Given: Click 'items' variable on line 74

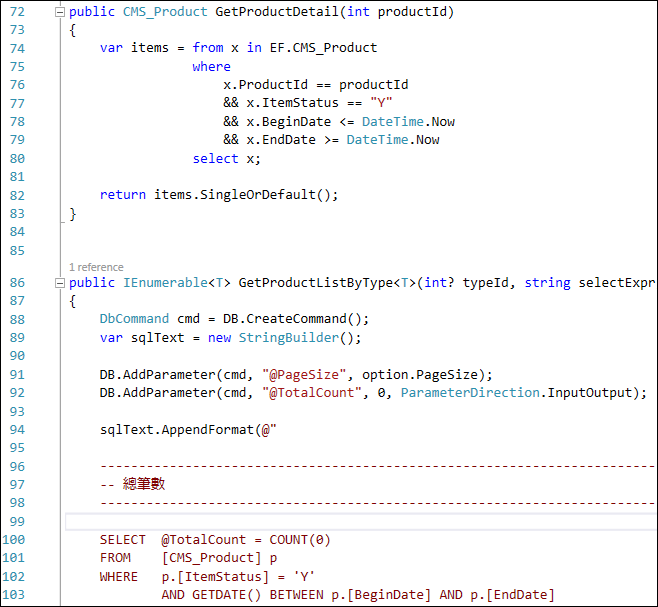Looking at the screenshot, I should click(x=150, y=48).
